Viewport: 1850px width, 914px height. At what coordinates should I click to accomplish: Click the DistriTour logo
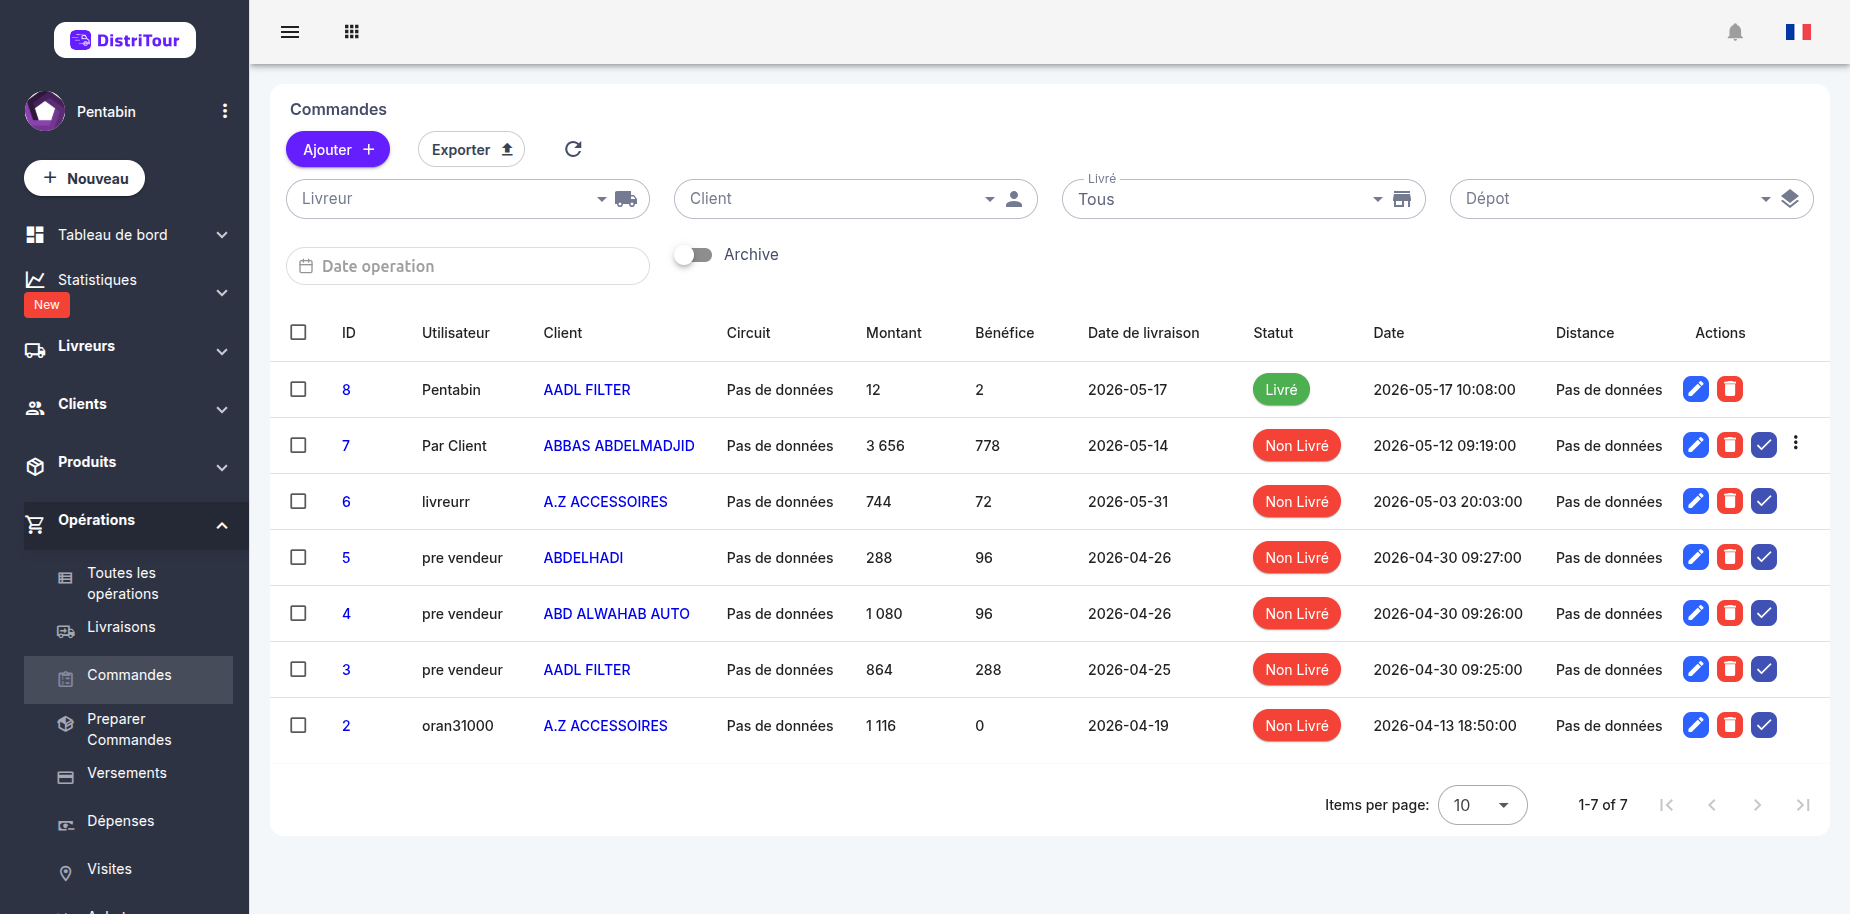[x=125, y=40]
